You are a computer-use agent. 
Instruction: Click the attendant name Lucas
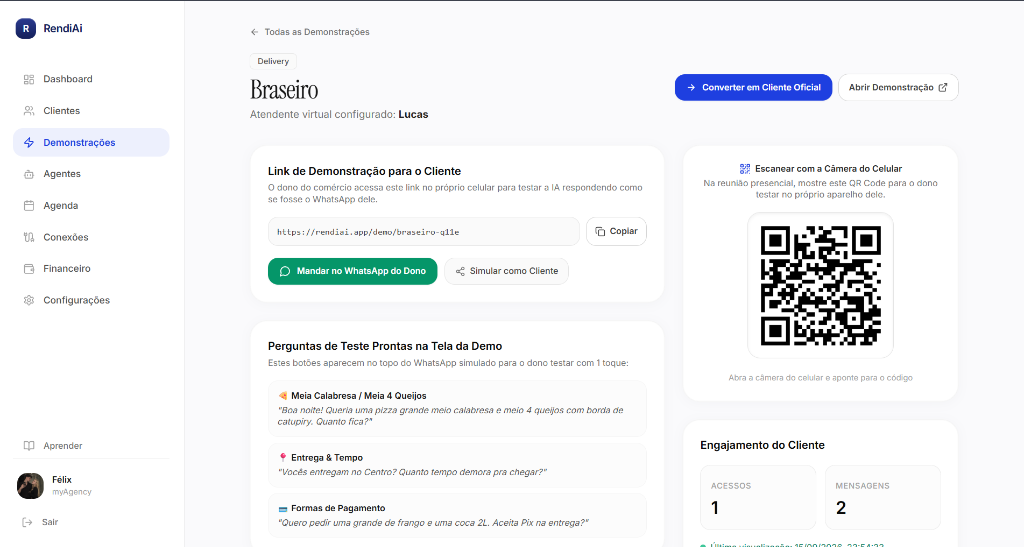tap(413, 115)
